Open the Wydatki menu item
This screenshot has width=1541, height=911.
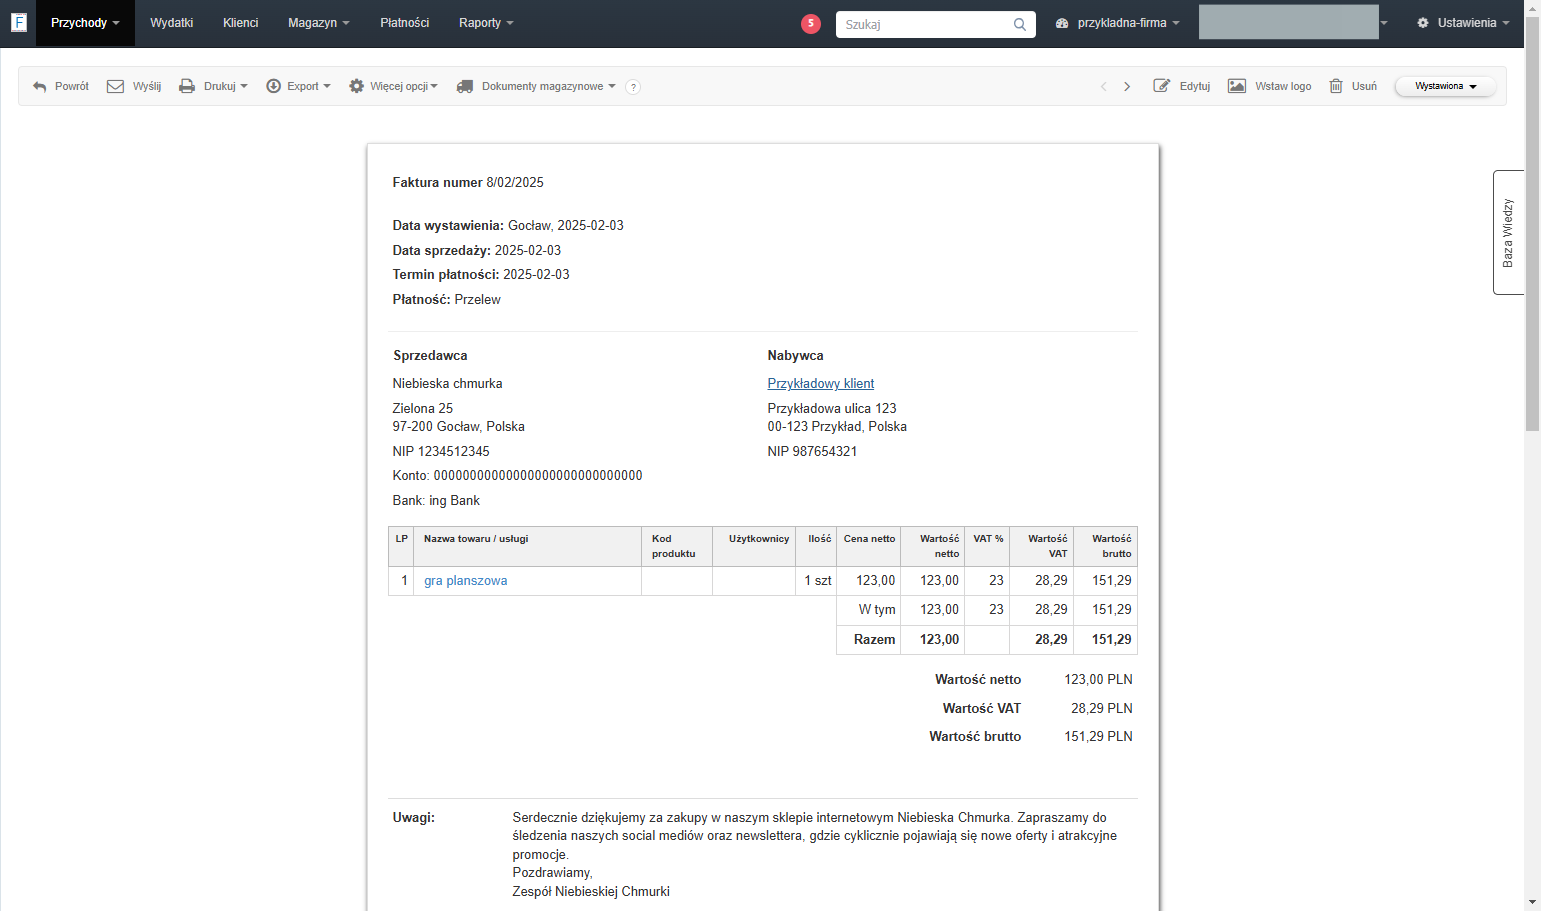click(172, 23)
